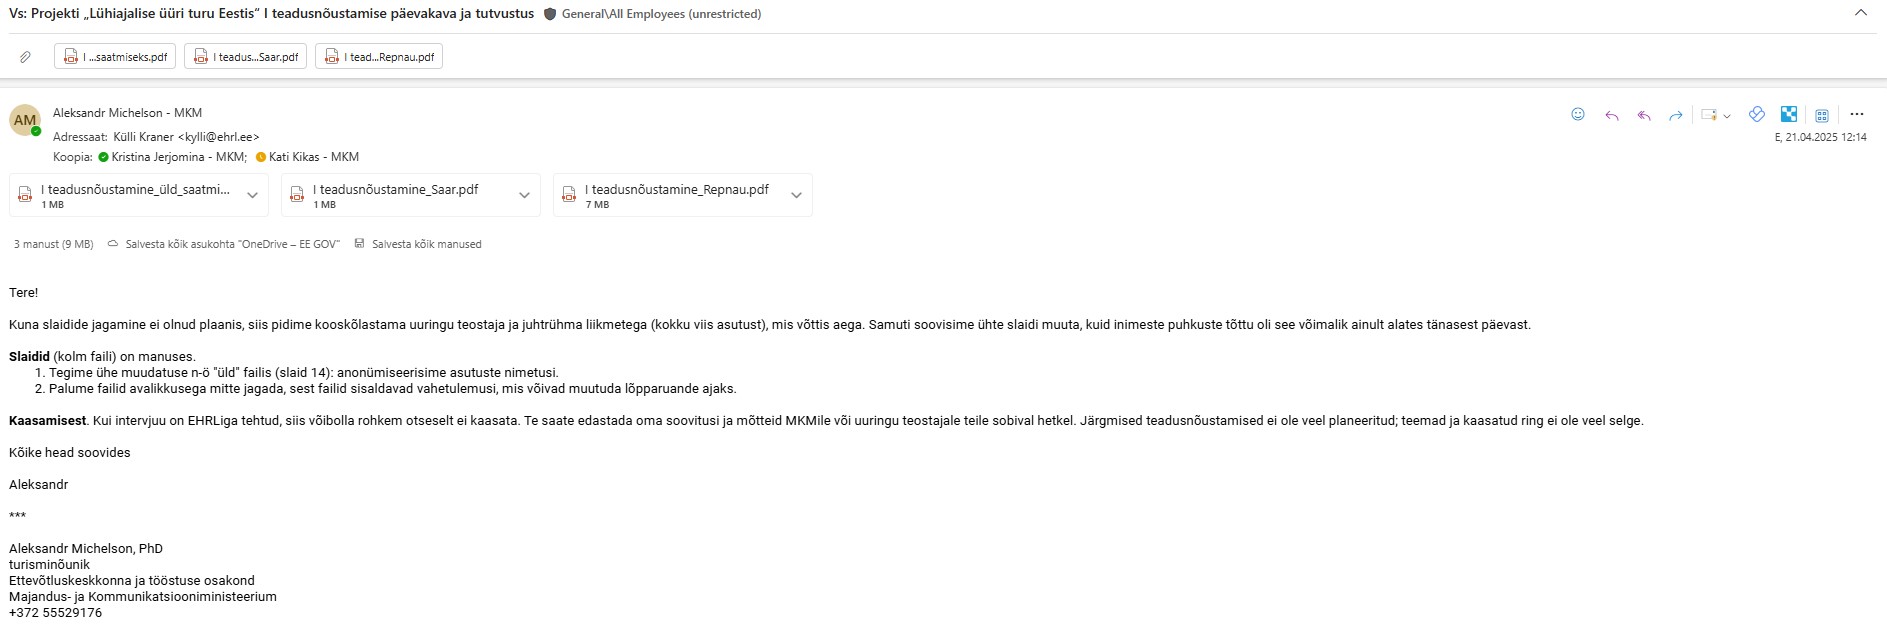The height and width of the screenshot is (631, 1887).
Task: Click the paperclip attachments icon
Action: click(x=25, y=57)
